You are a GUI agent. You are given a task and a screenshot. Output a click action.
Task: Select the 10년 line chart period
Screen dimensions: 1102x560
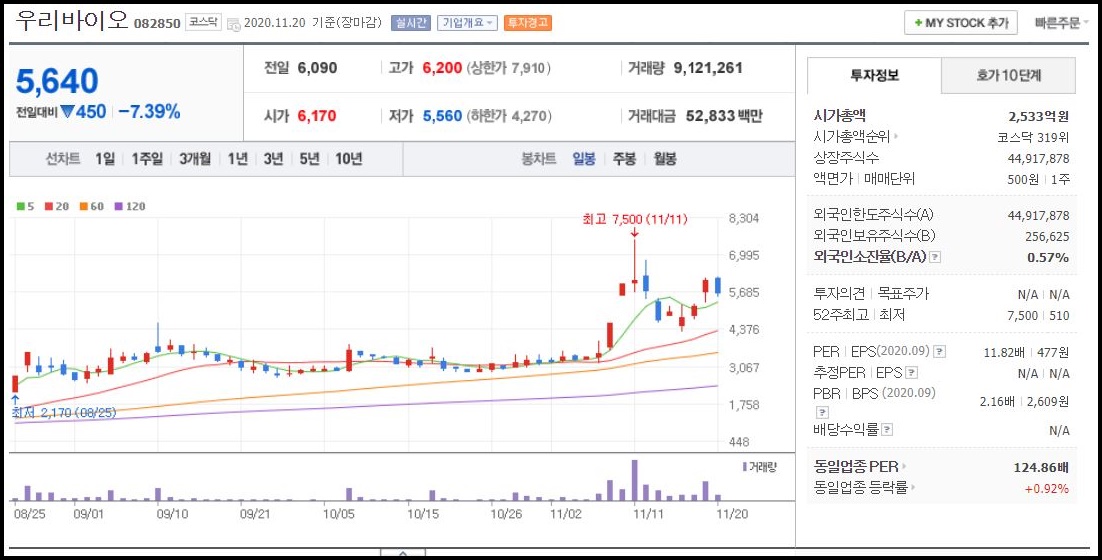[x=349, y=159]
